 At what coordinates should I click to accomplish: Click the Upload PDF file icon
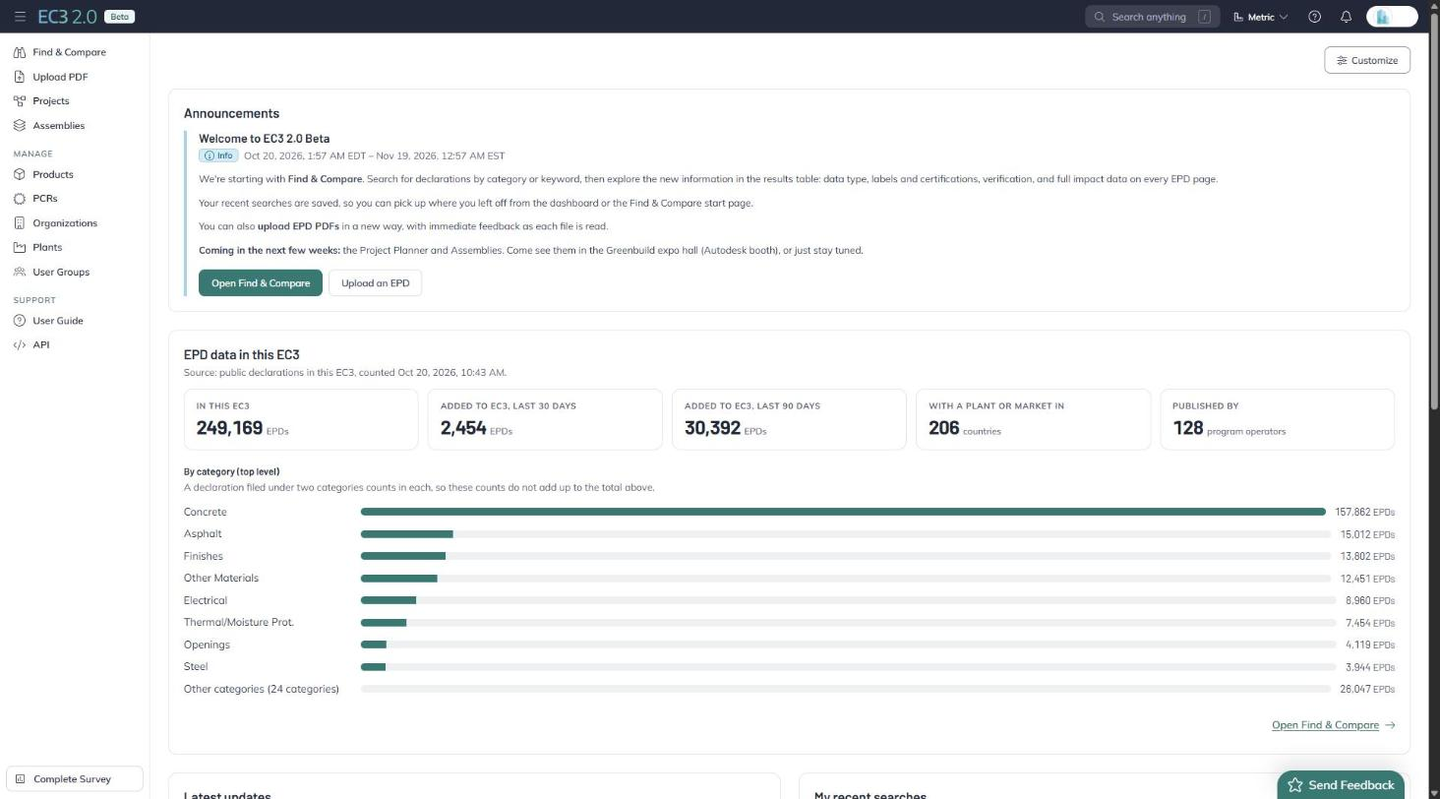(x=19, y=77)
